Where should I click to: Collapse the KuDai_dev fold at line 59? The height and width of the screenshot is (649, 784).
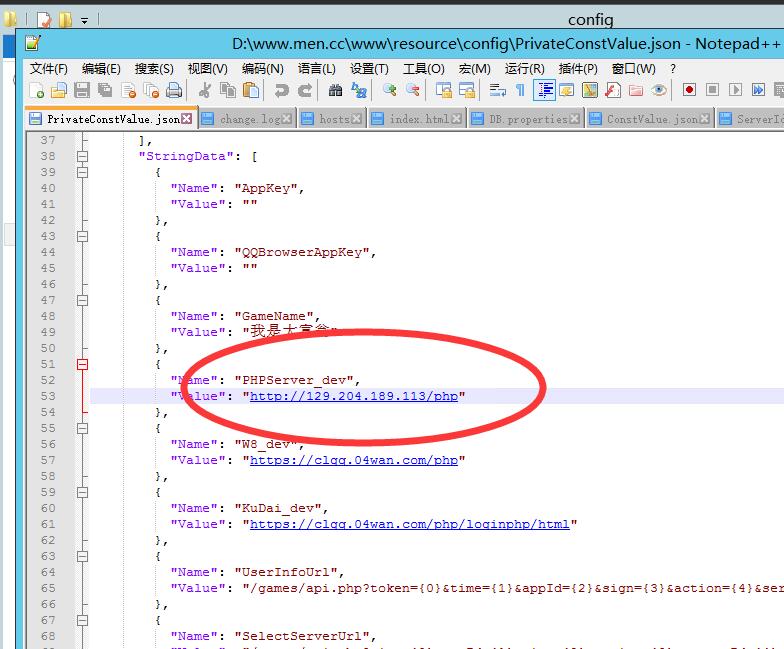click(82, 492)
